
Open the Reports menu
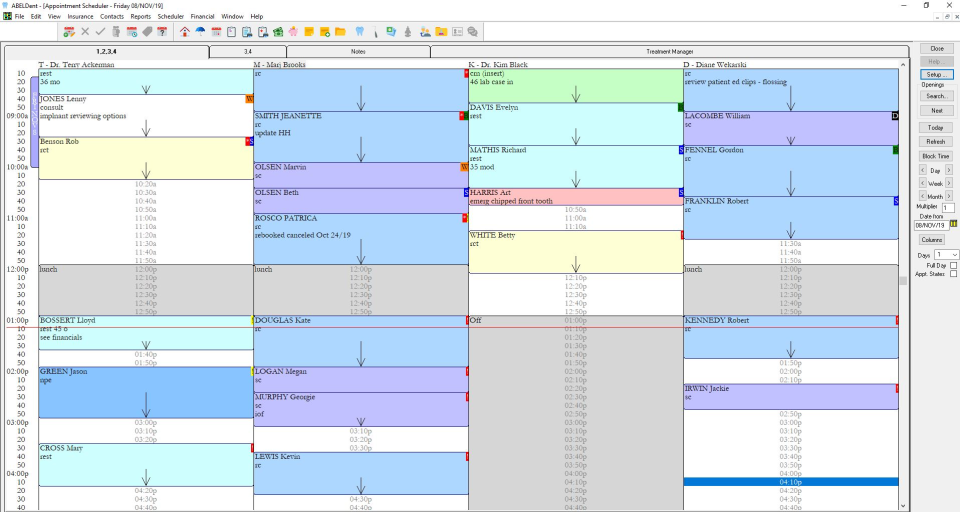click(140, 17)
